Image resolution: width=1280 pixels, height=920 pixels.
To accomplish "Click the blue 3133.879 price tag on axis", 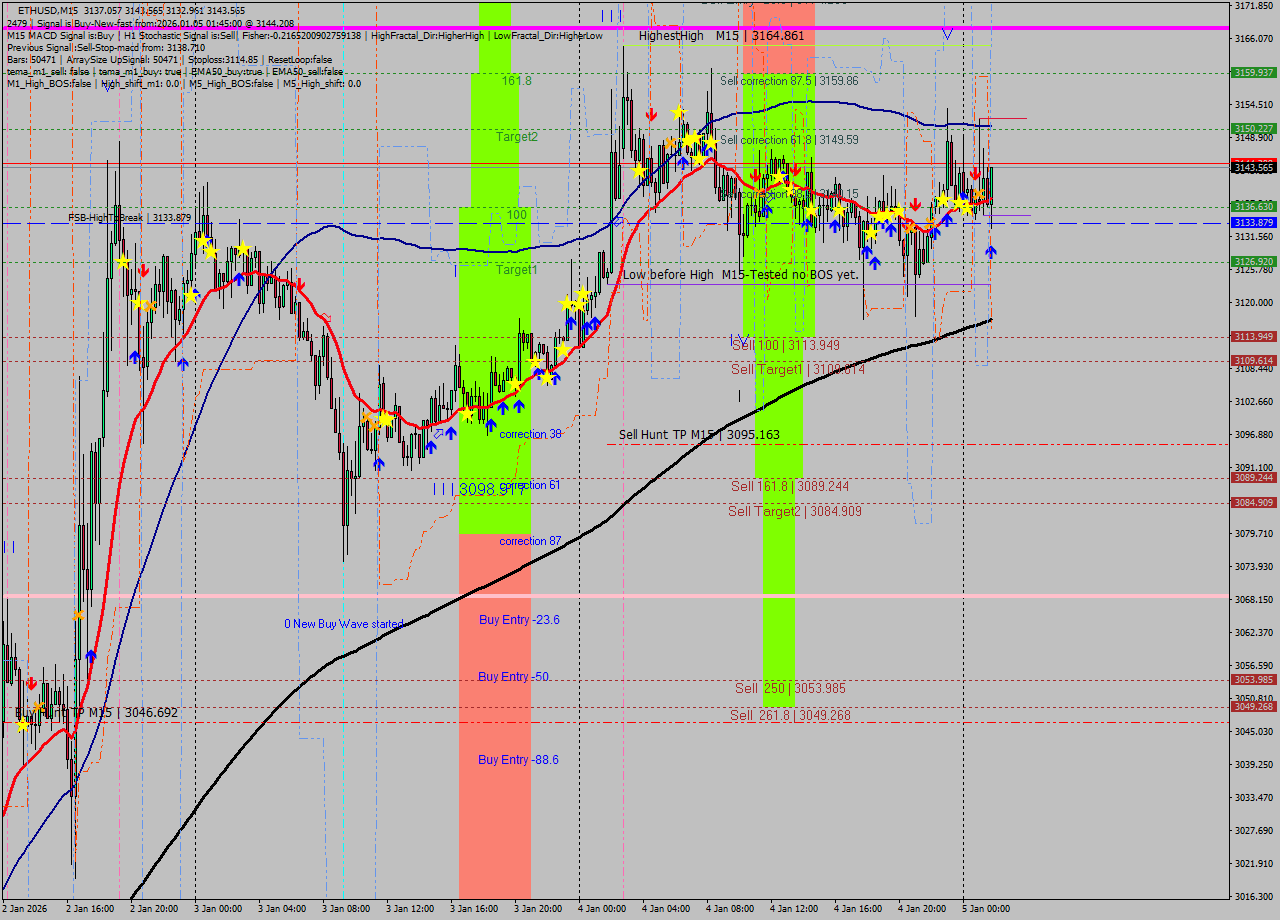I will tap(1253, 222).
